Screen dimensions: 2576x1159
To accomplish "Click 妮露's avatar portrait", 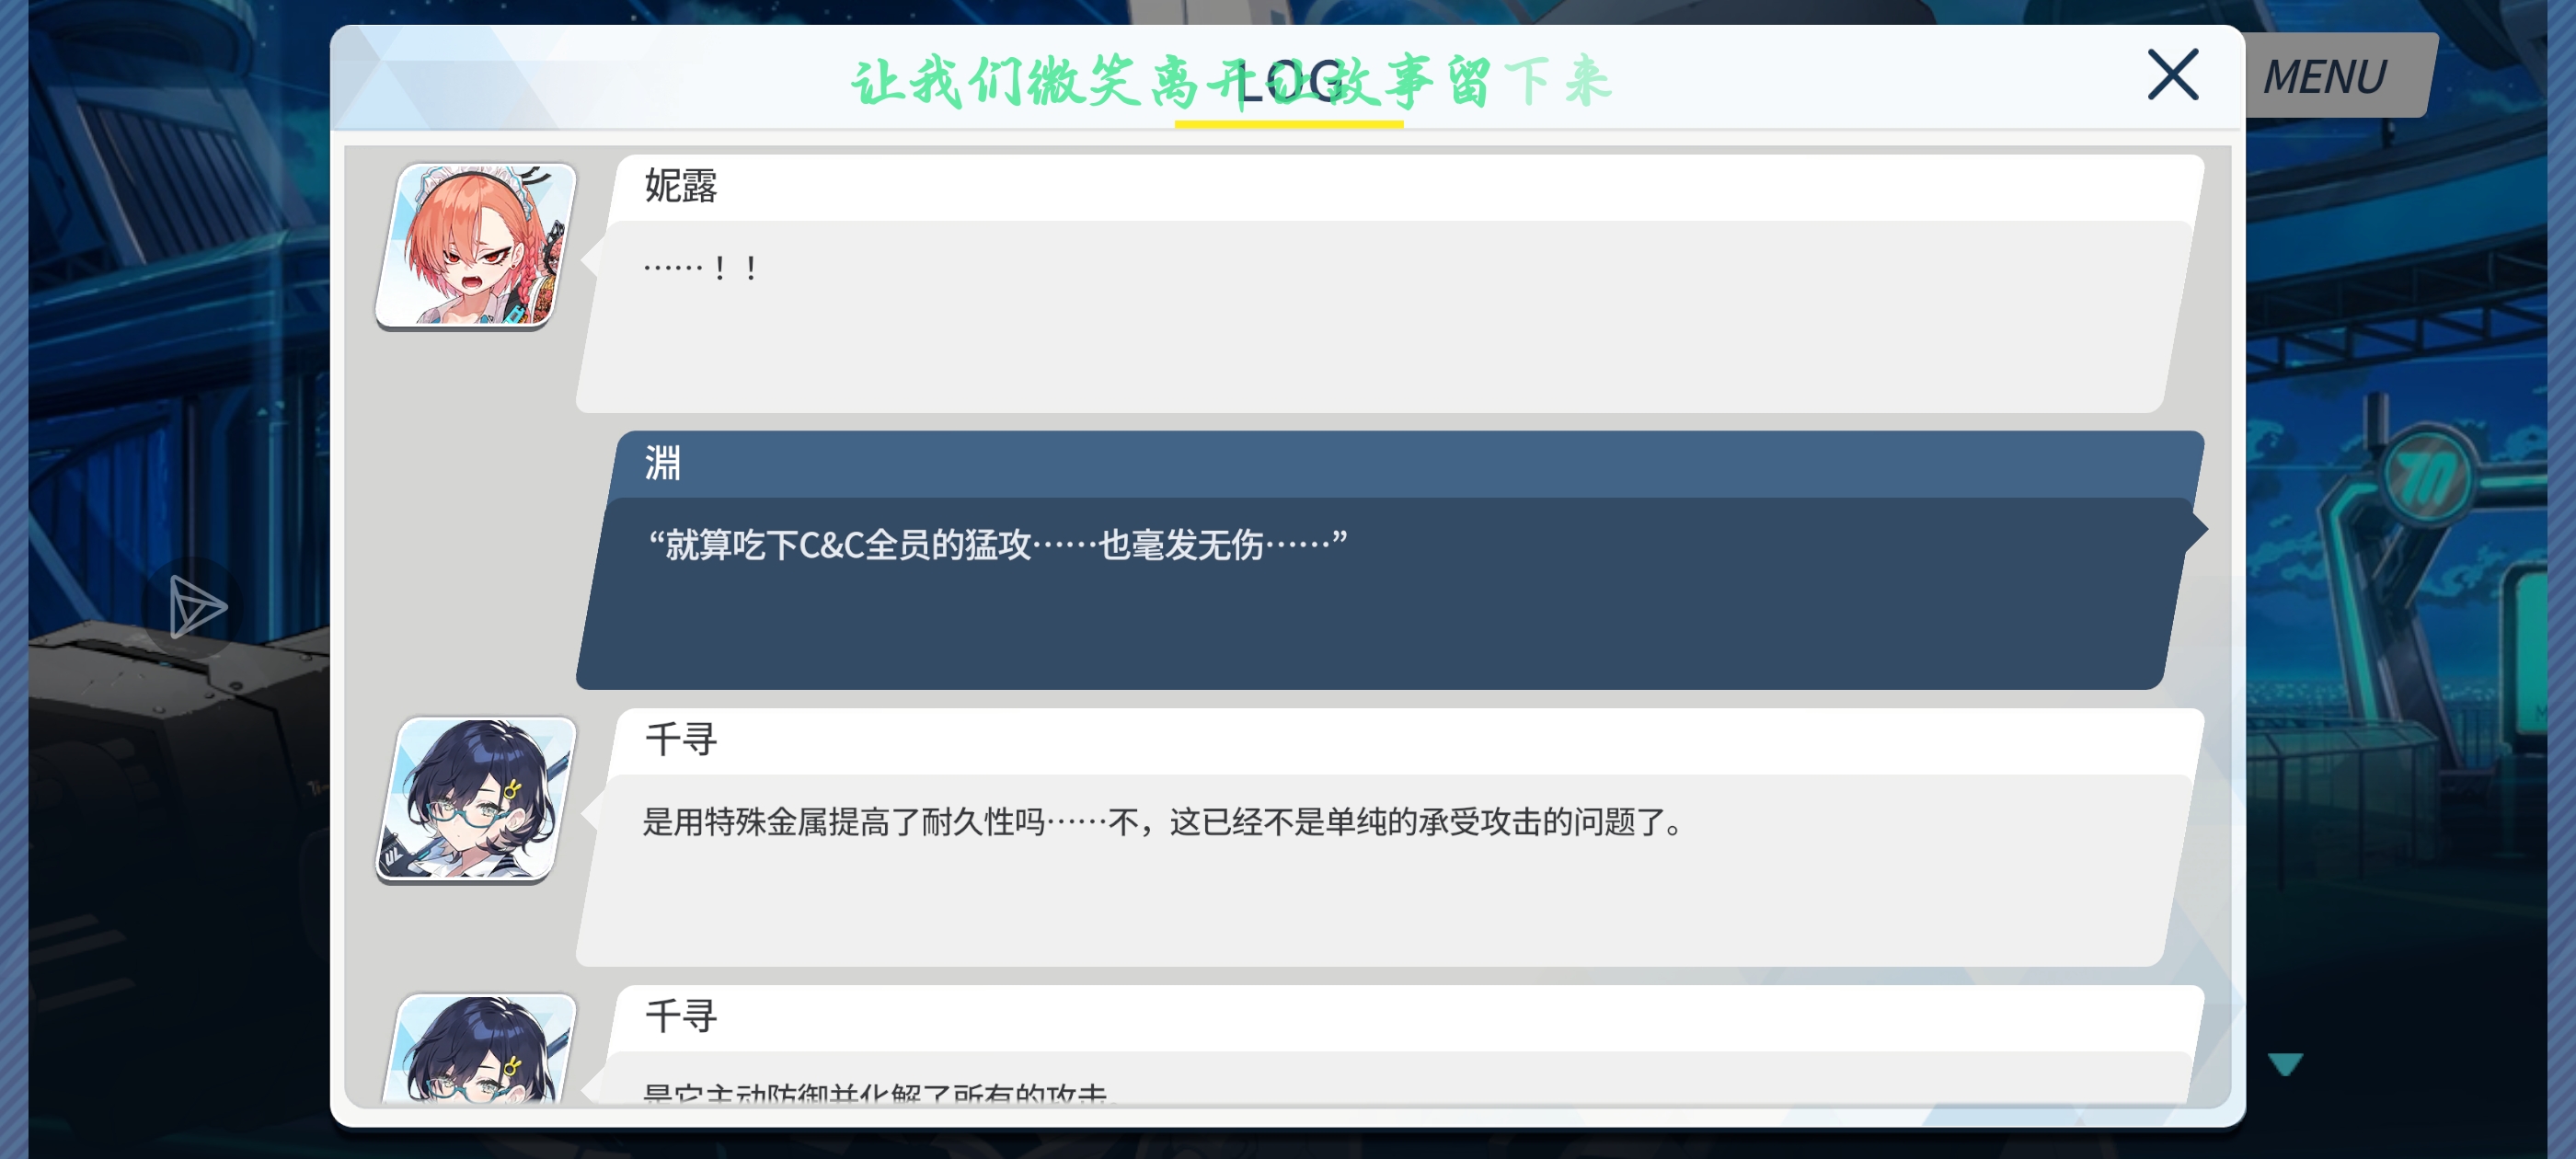I will (x=476, y=246).
